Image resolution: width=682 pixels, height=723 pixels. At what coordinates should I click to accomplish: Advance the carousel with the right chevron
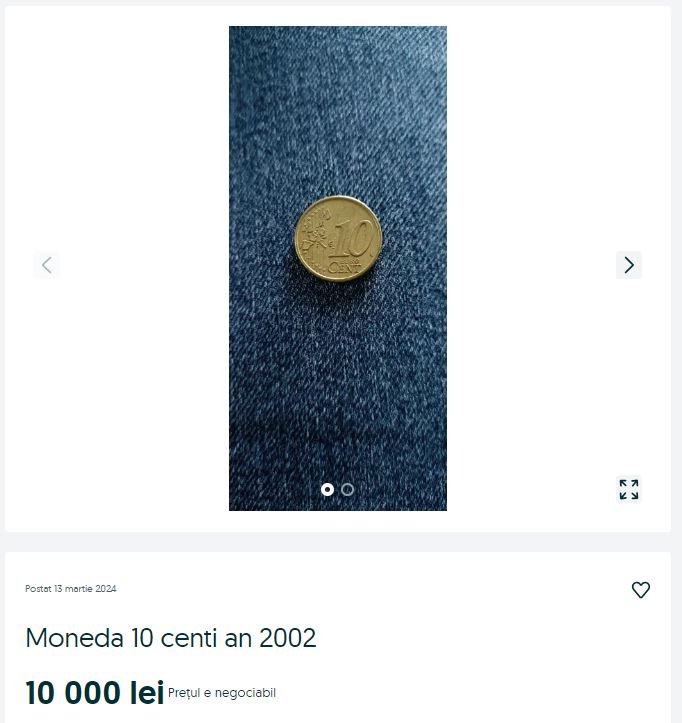click(x=629, y=265)
